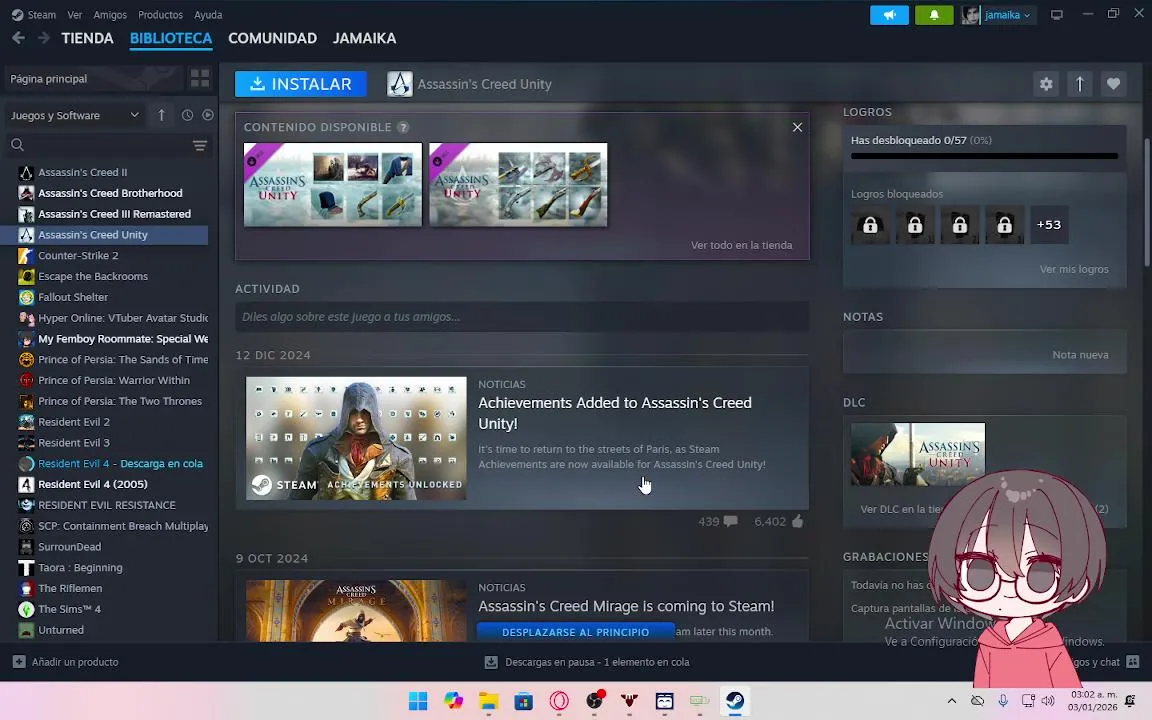Click Ver mis logros link

(x=1074, y=269)
